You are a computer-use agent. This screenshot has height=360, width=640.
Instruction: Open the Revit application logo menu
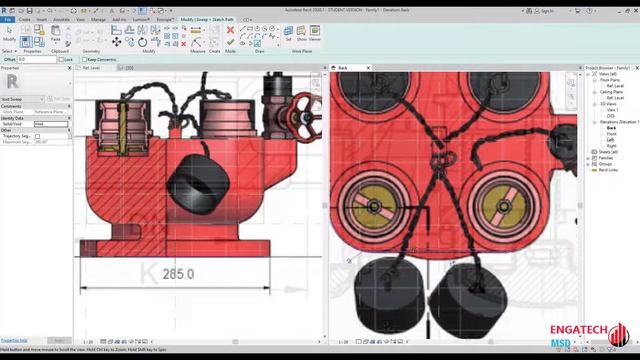4,11
